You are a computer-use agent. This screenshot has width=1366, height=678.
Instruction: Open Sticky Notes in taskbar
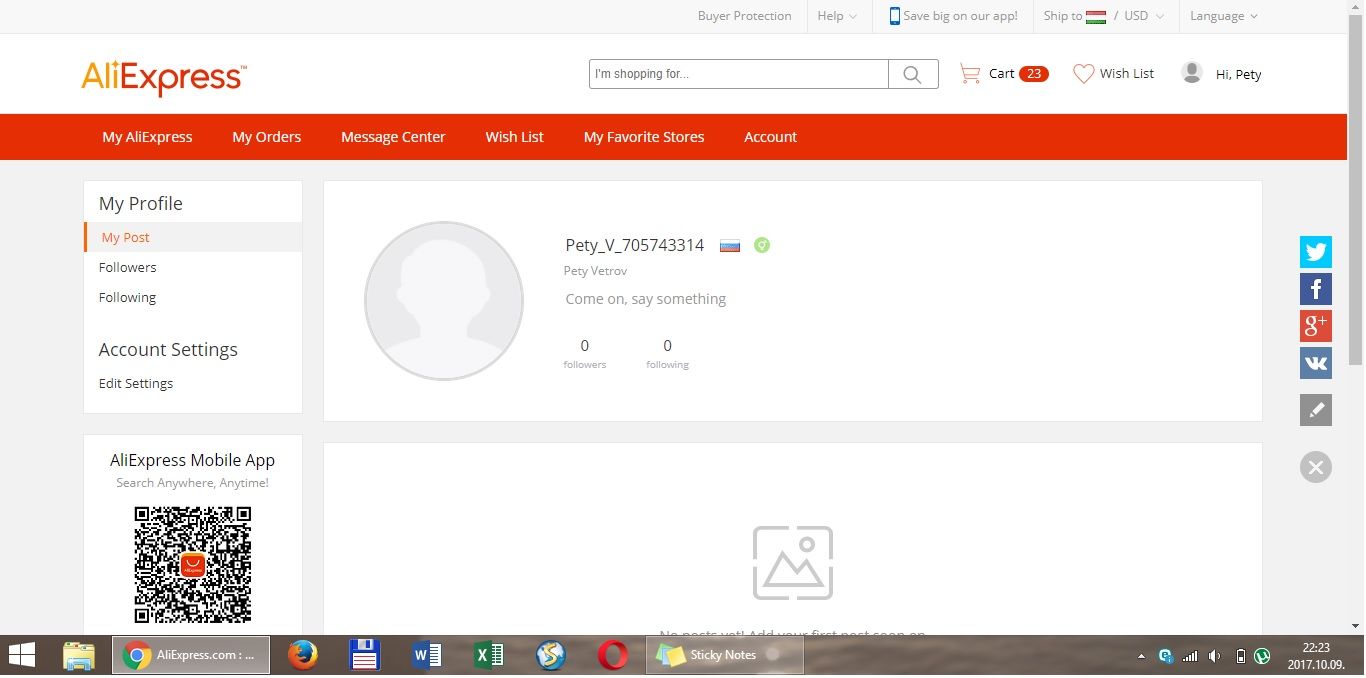tap(725, 655)
